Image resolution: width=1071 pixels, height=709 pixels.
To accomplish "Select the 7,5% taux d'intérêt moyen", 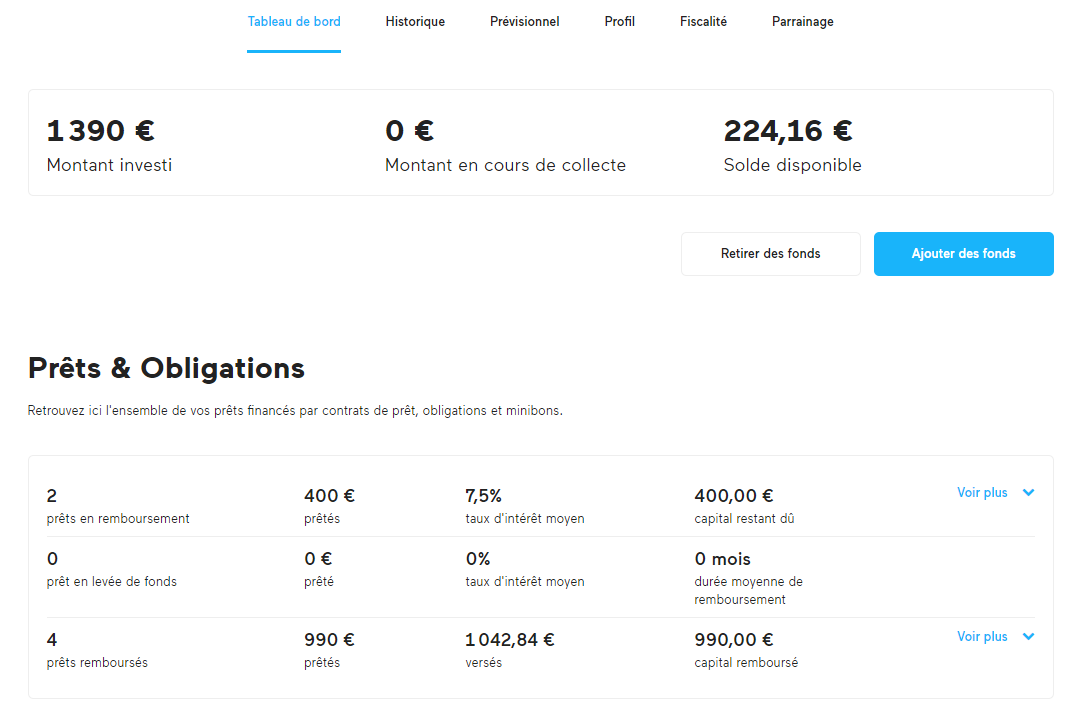I will [484, 496].
